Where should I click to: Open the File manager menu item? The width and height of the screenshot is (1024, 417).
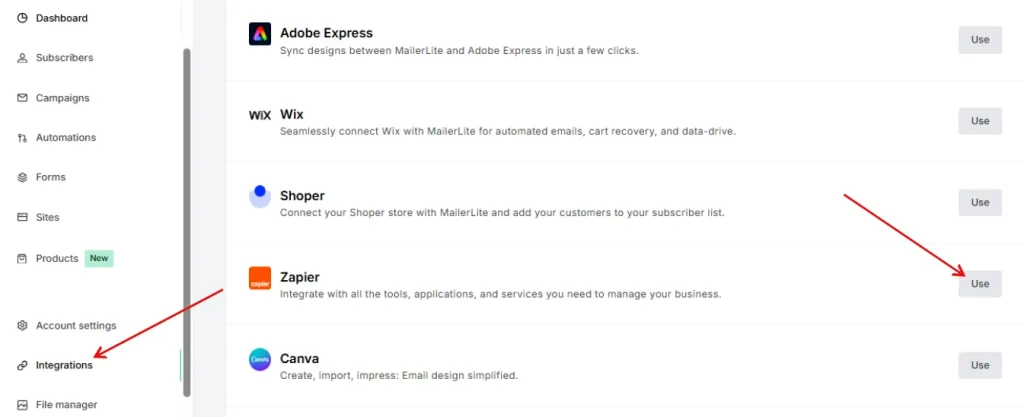coord(66,405)
